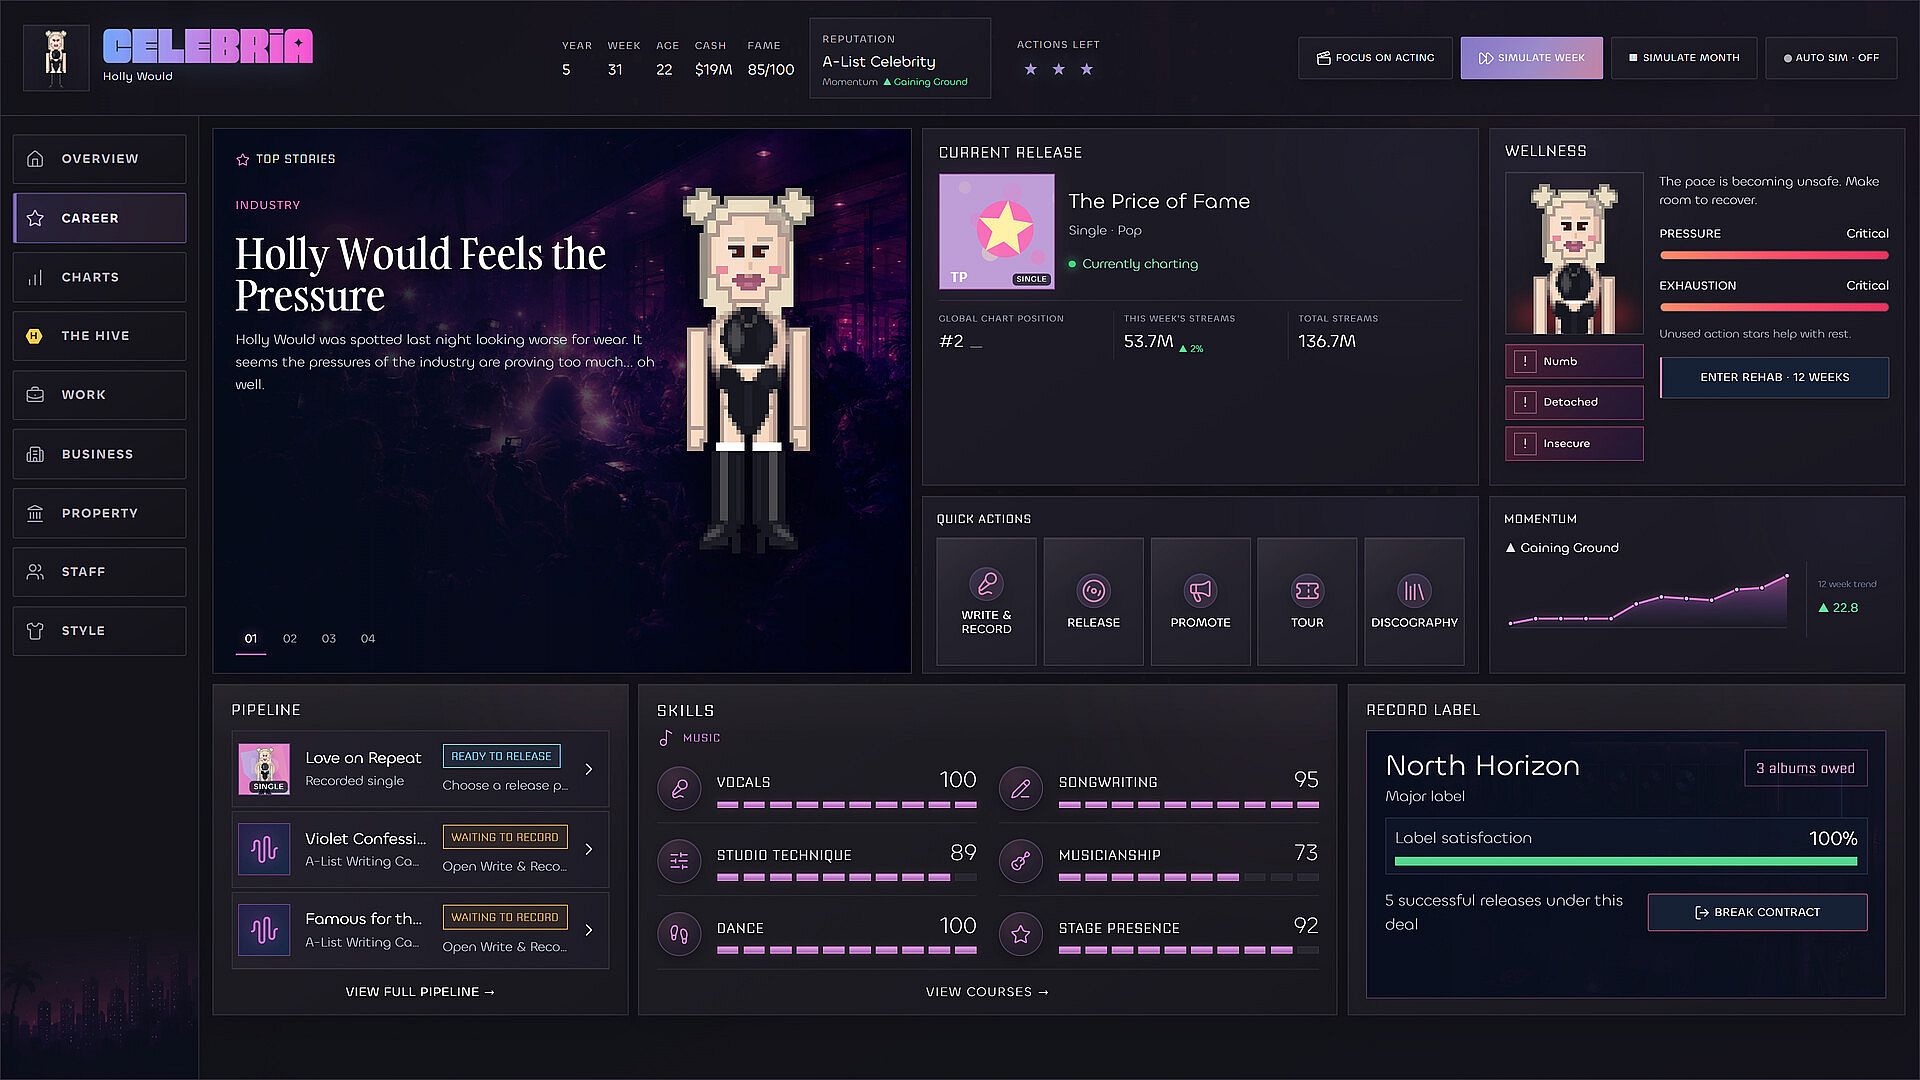The height and width of the screenshot is (1080, 1920).
Task: Toggle Focus on Acting mode
Action: 1375,58
